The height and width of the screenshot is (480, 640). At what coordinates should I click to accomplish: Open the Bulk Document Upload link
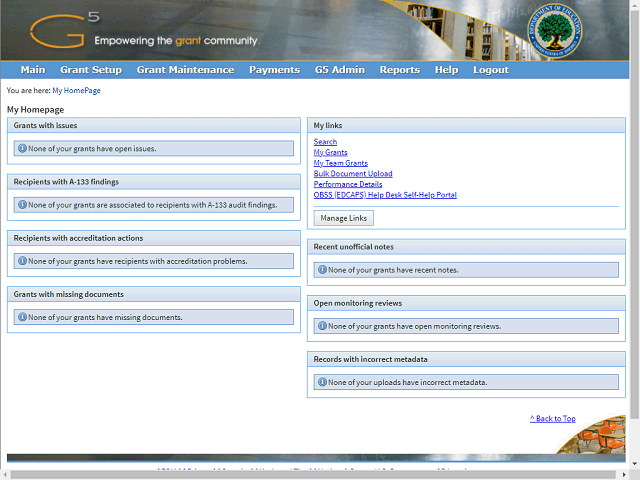click(353, 173)
